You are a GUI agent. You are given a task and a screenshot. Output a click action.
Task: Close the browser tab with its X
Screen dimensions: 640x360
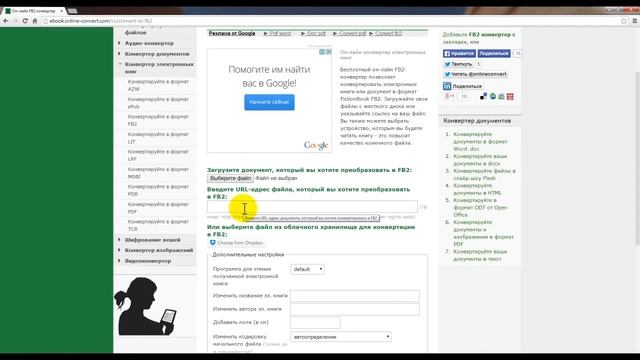61,11
